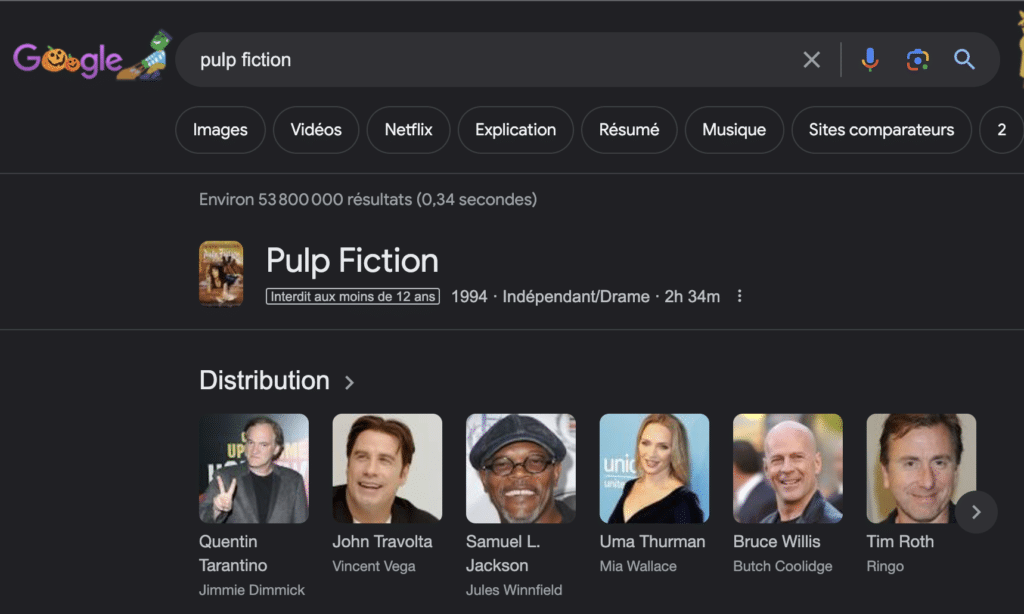The image size is (1024, 614).
Task: Click the Ringo role text
Action: [x=885, y=566]
